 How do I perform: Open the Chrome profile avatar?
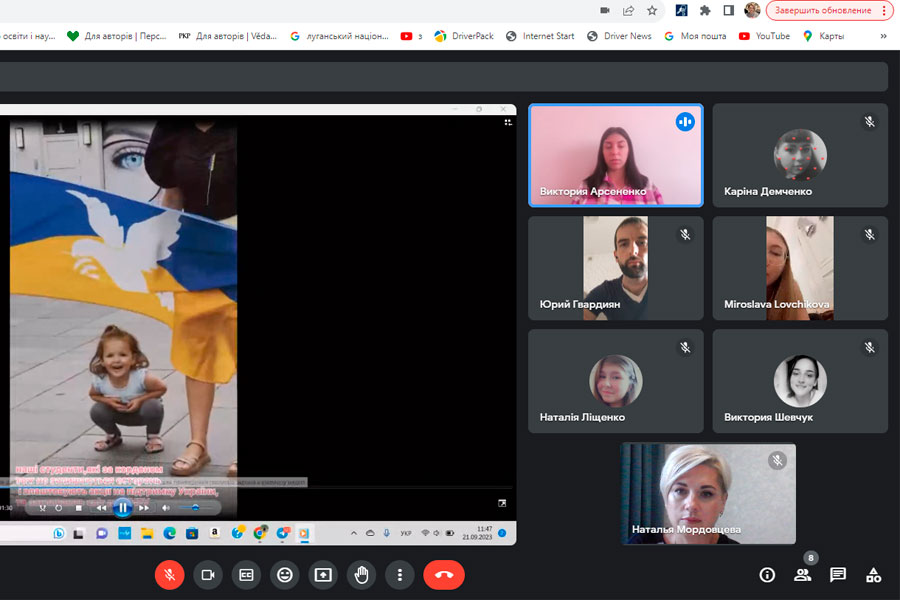click(752, 10)
